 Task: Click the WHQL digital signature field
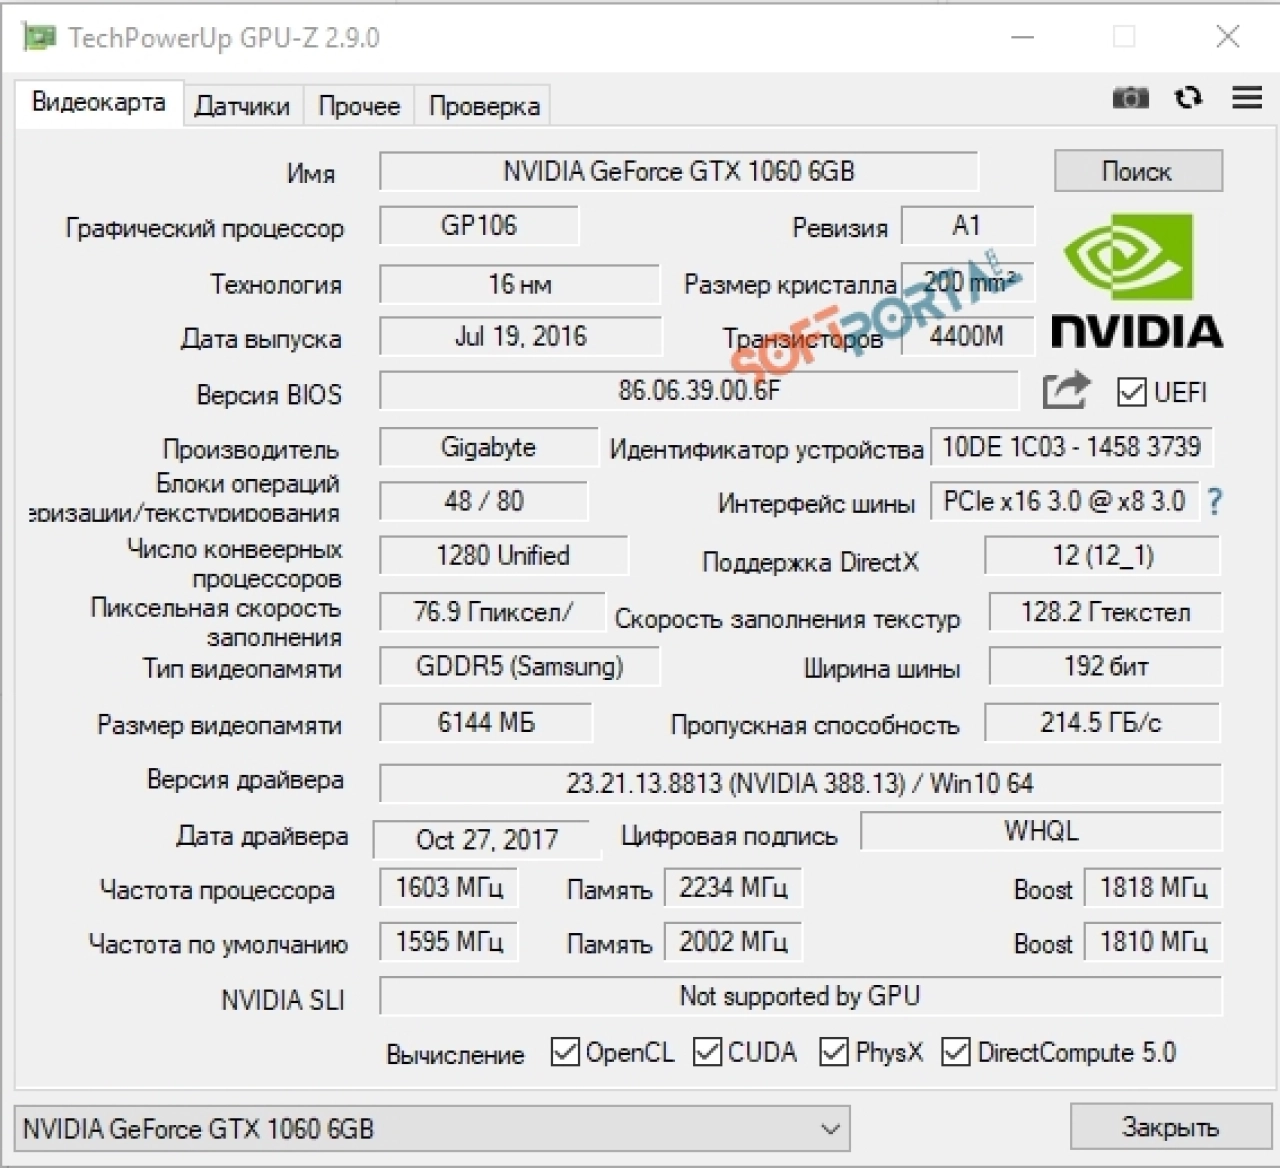coord(1041,831)
